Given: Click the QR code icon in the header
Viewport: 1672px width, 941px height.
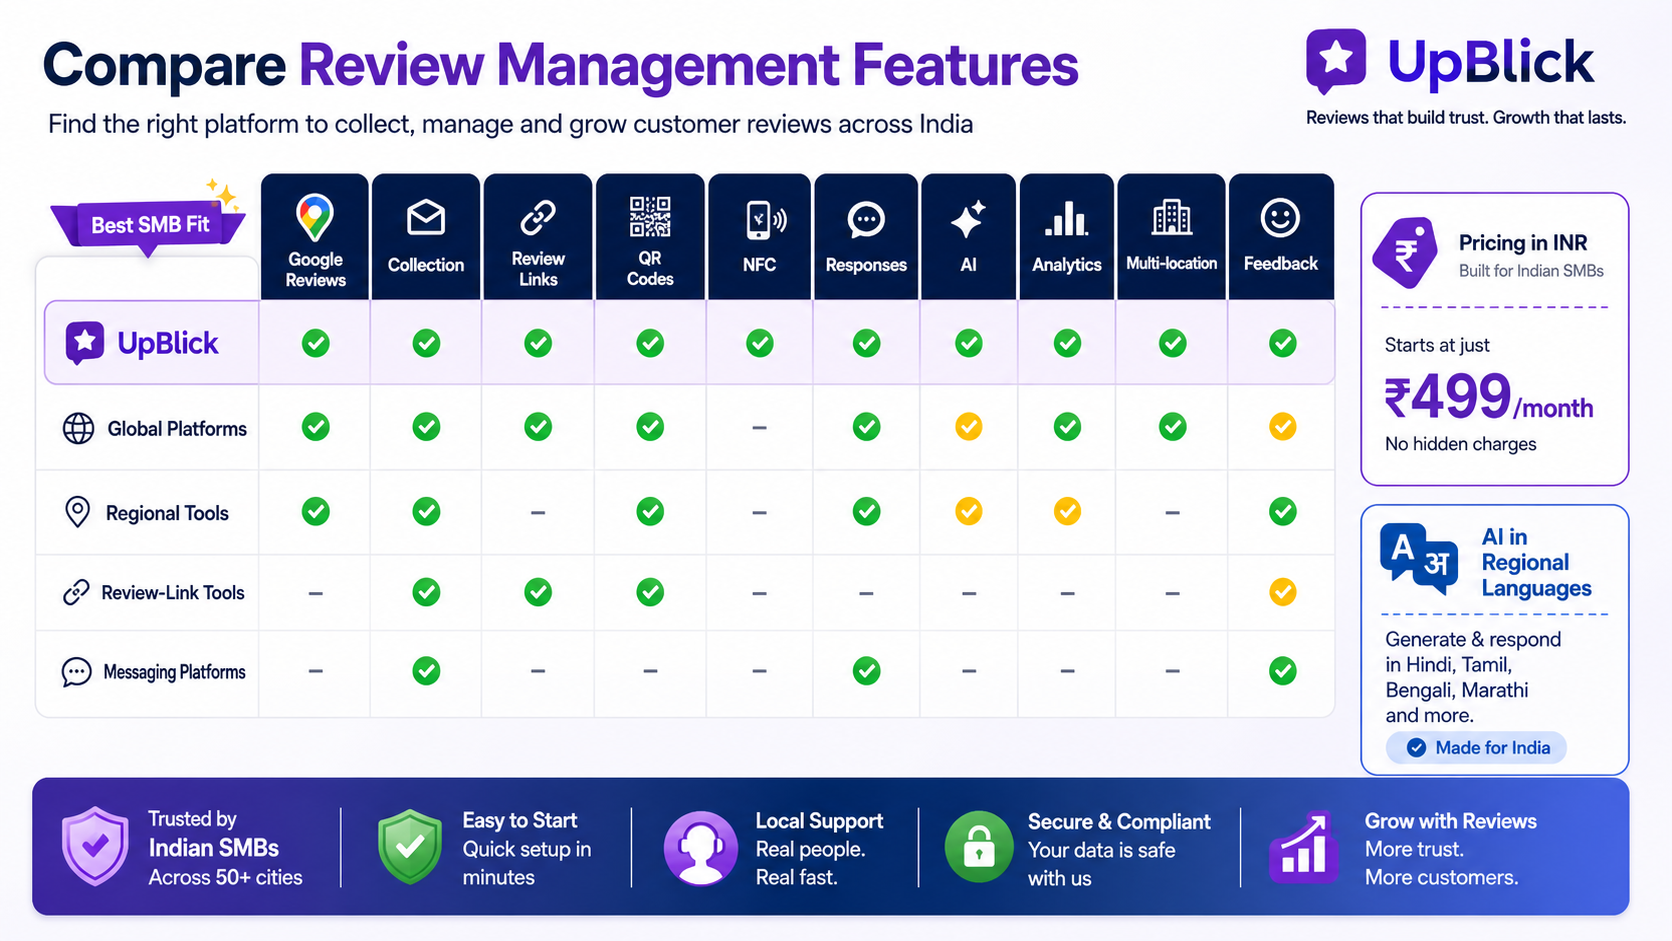Looking at the screenshot, I should click(650, 216).
